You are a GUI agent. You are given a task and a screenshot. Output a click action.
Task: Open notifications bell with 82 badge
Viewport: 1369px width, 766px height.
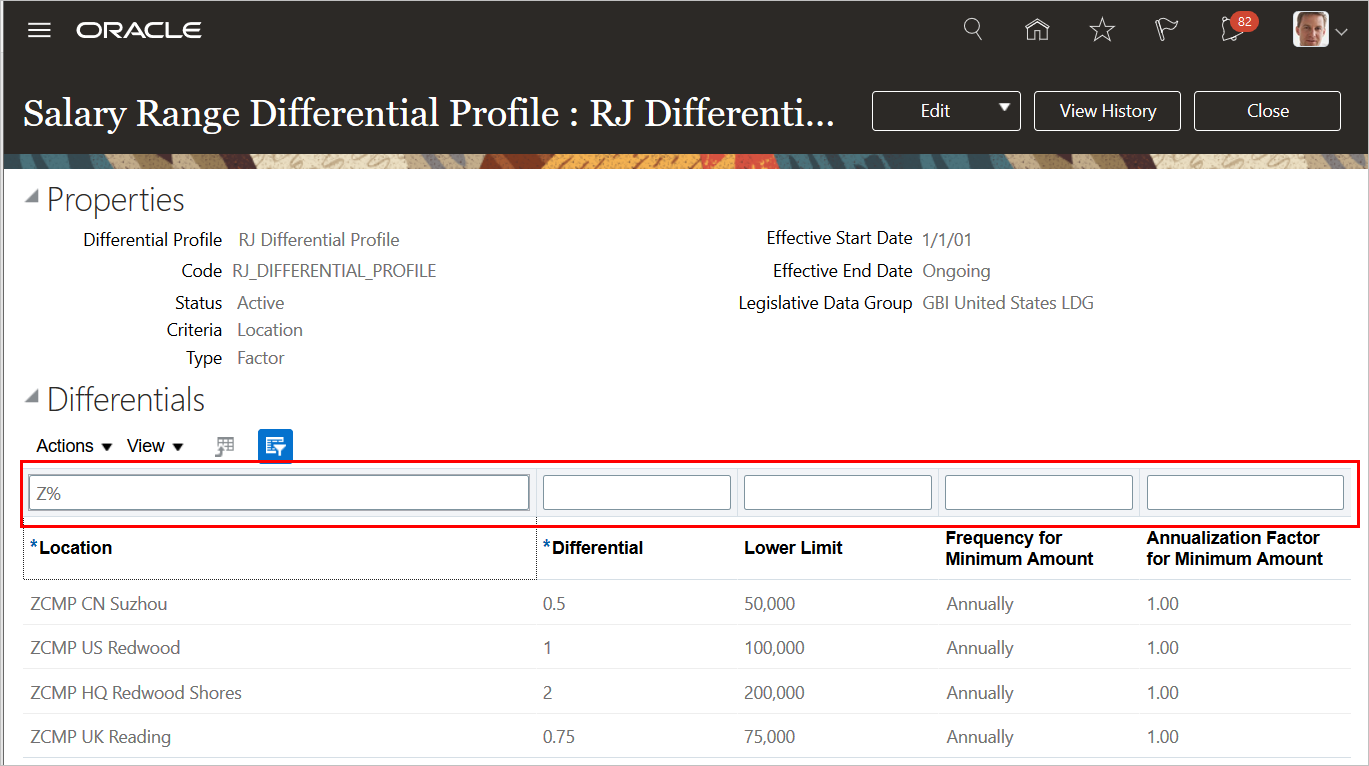1233,30
